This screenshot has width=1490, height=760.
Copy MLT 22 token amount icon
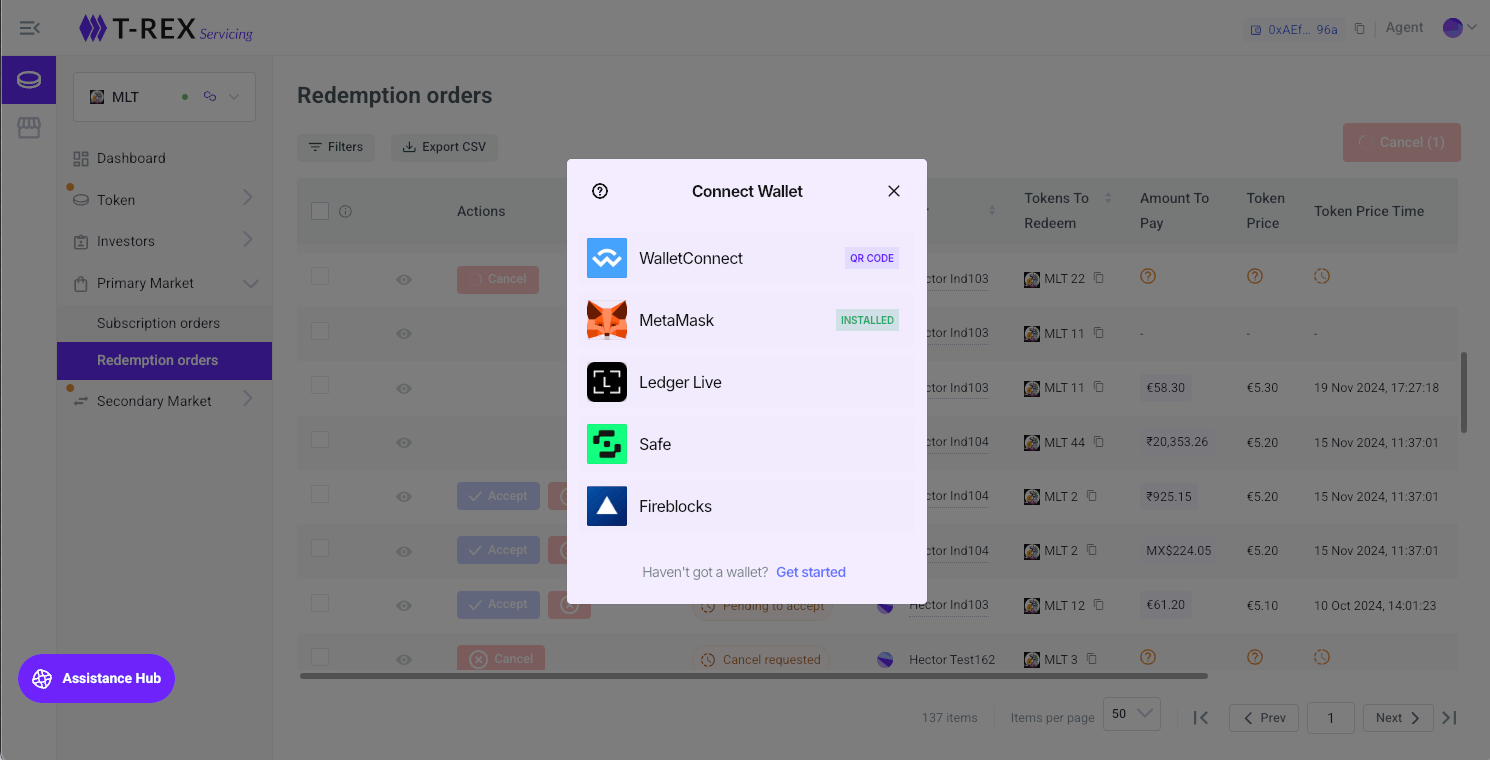[1099, 278]
